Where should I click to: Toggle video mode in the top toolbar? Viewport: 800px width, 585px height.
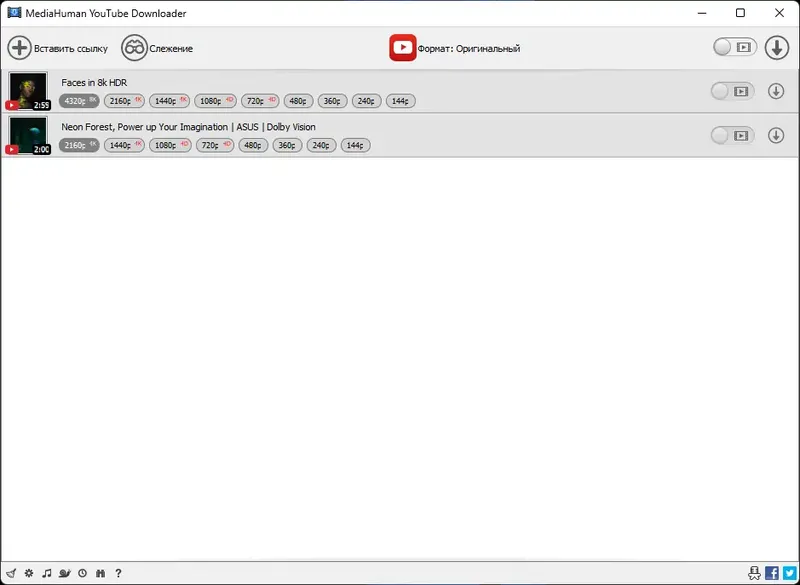click(x=733, y=46)
